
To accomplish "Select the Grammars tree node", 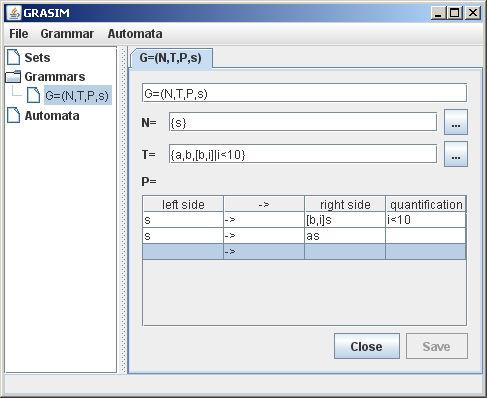I will click(x=55, y=77).
